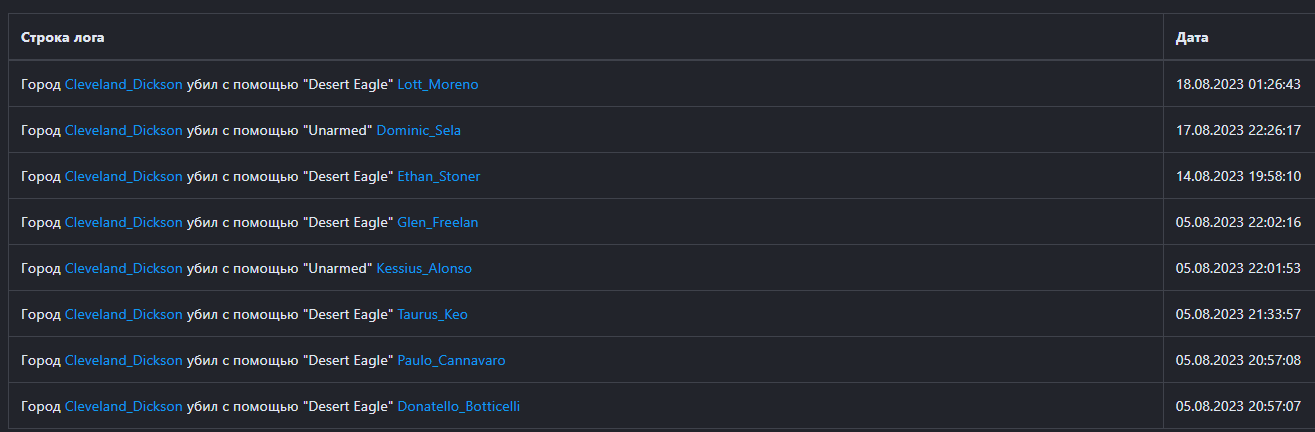This screenshot has width=1315, height=432.
Task: Click the 14.08.2023 19:58:10 timestamp
Action: 1238,177
